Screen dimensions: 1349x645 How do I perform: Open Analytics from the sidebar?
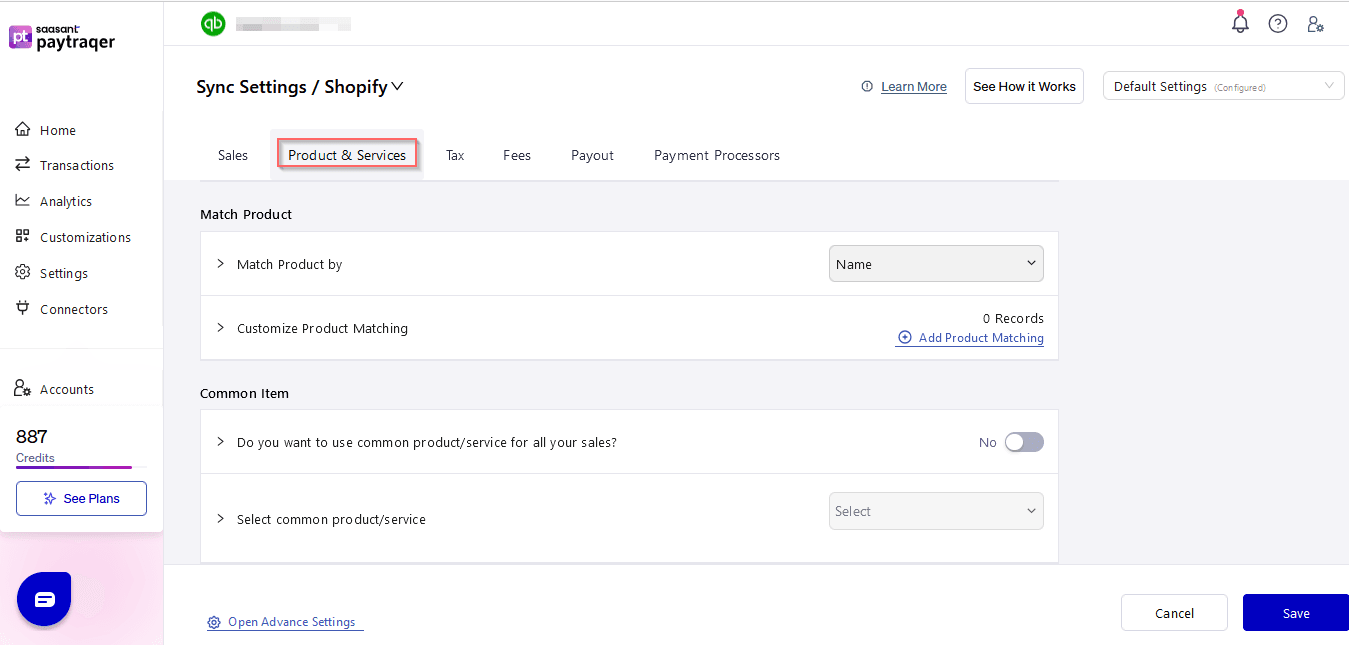pyautogui.click(x=65, y=201)
